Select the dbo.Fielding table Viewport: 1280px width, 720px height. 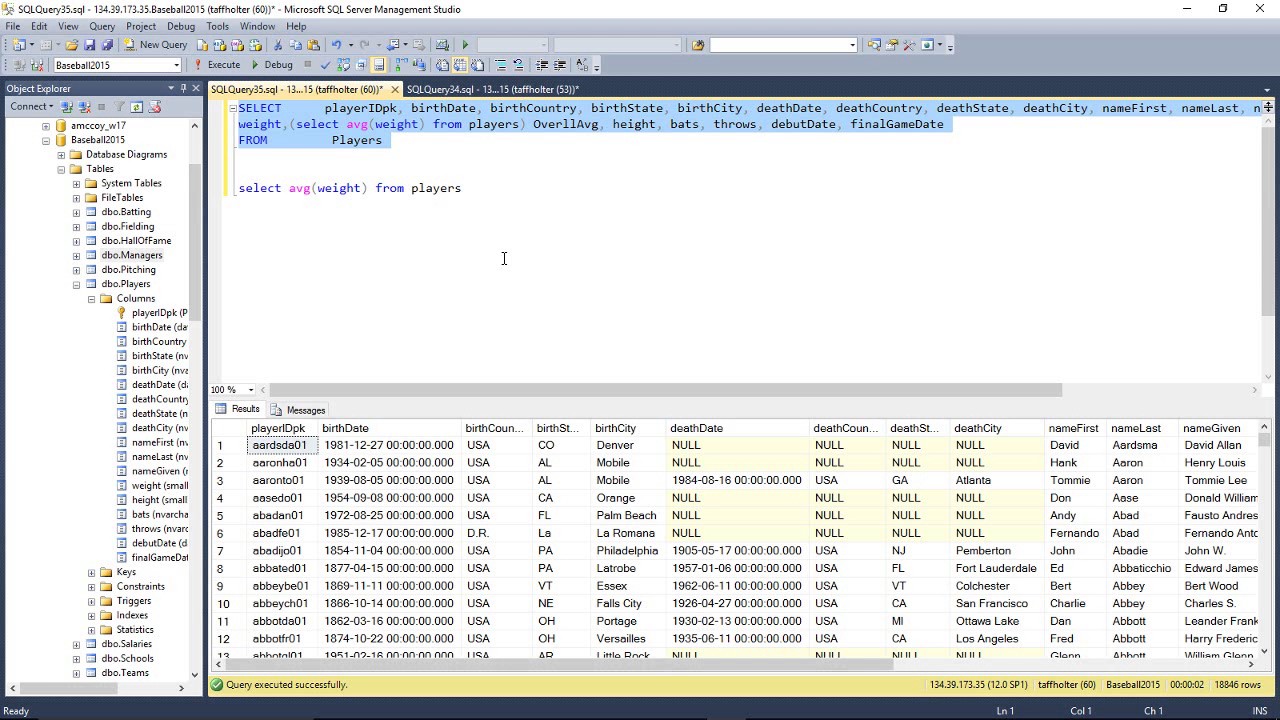click(x=127, y=227)
